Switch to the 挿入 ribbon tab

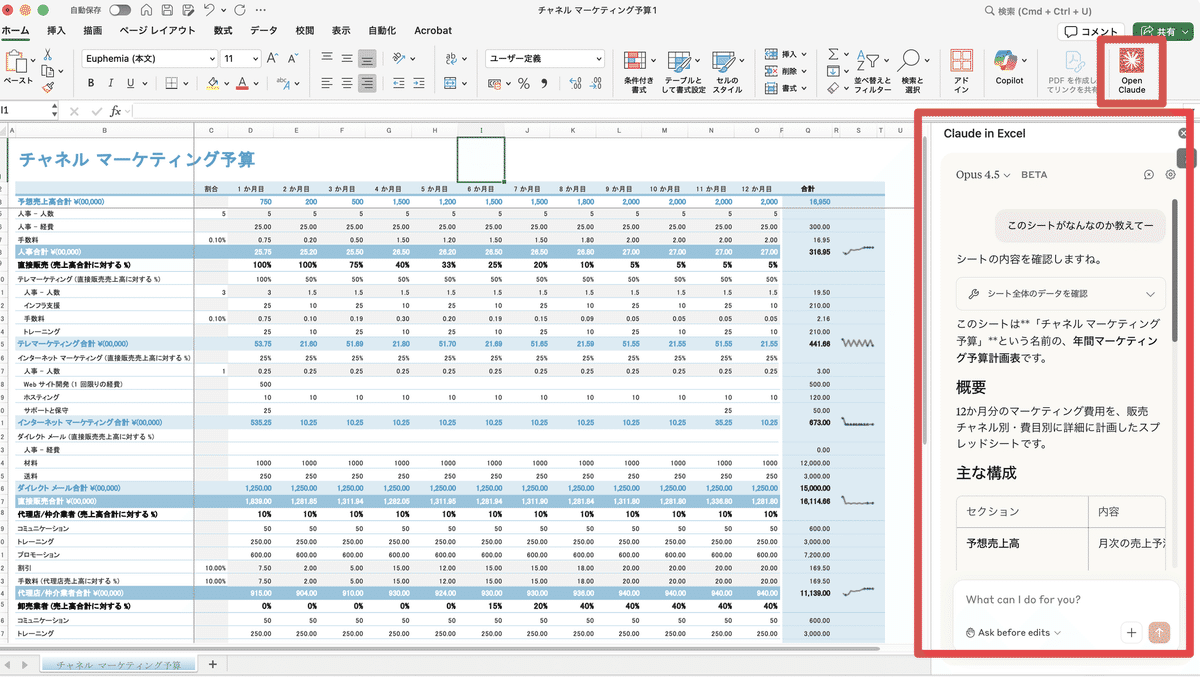(56, 31)
